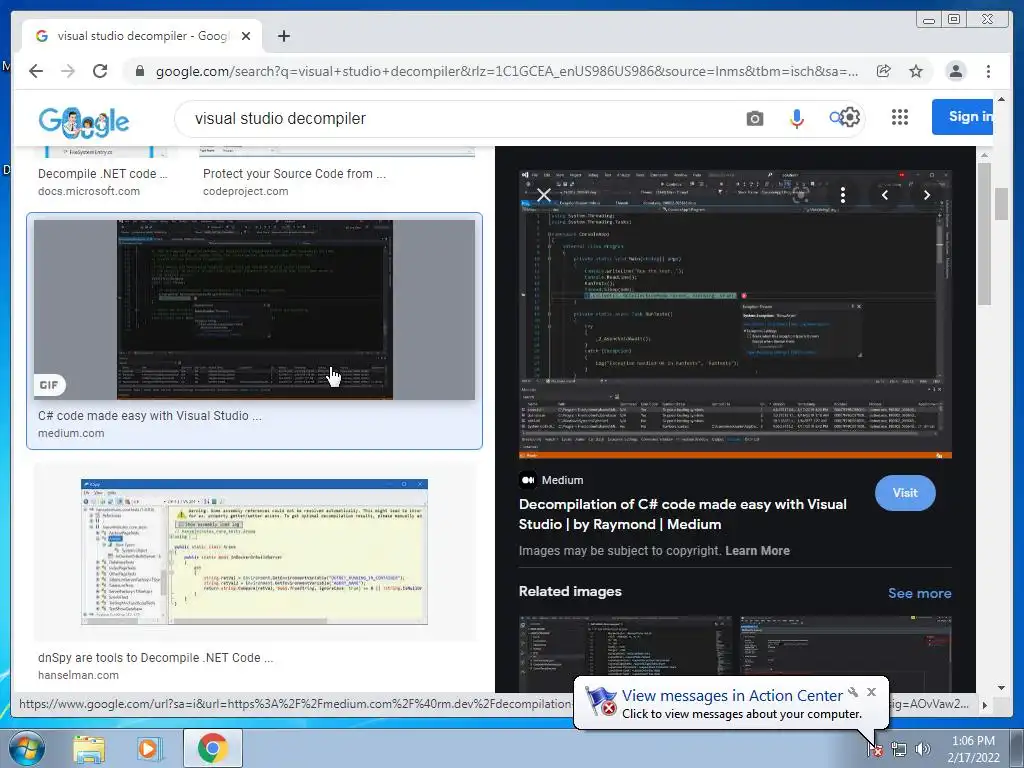The width and height of the screenshot is (1024, 768).
Task: Click the page scrollbar down arrow
Action: (x=1001, y=688)
